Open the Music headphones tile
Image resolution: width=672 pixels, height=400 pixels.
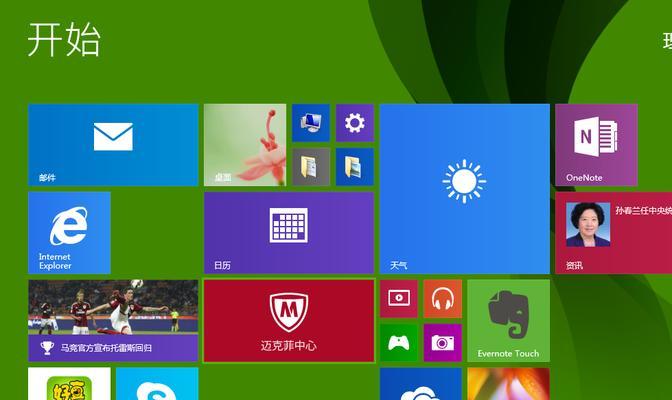click(443, 298)
